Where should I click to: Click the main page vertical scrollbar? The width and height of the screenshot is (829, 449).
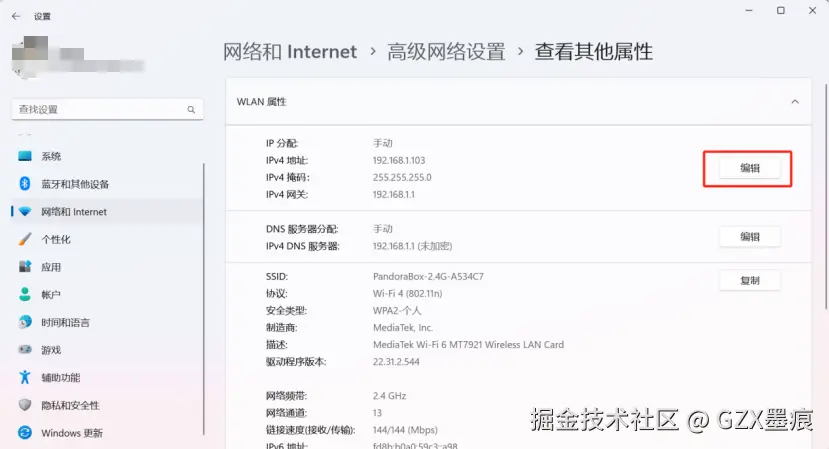click(x=826, y=196)
